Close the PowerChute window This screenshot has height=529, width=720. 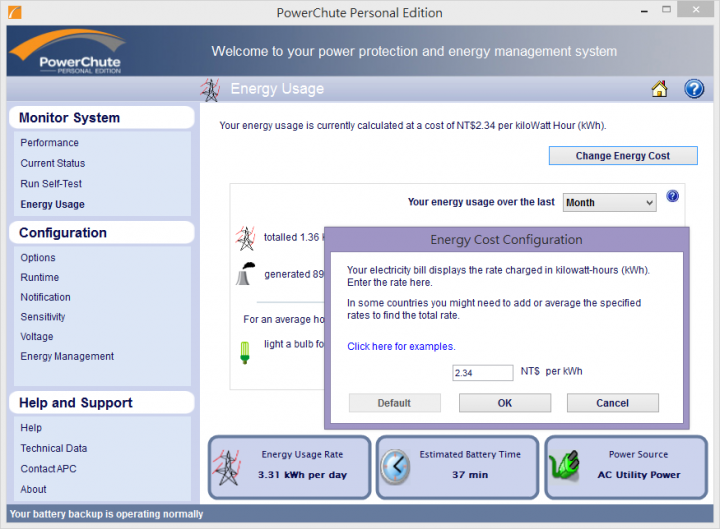696,9
